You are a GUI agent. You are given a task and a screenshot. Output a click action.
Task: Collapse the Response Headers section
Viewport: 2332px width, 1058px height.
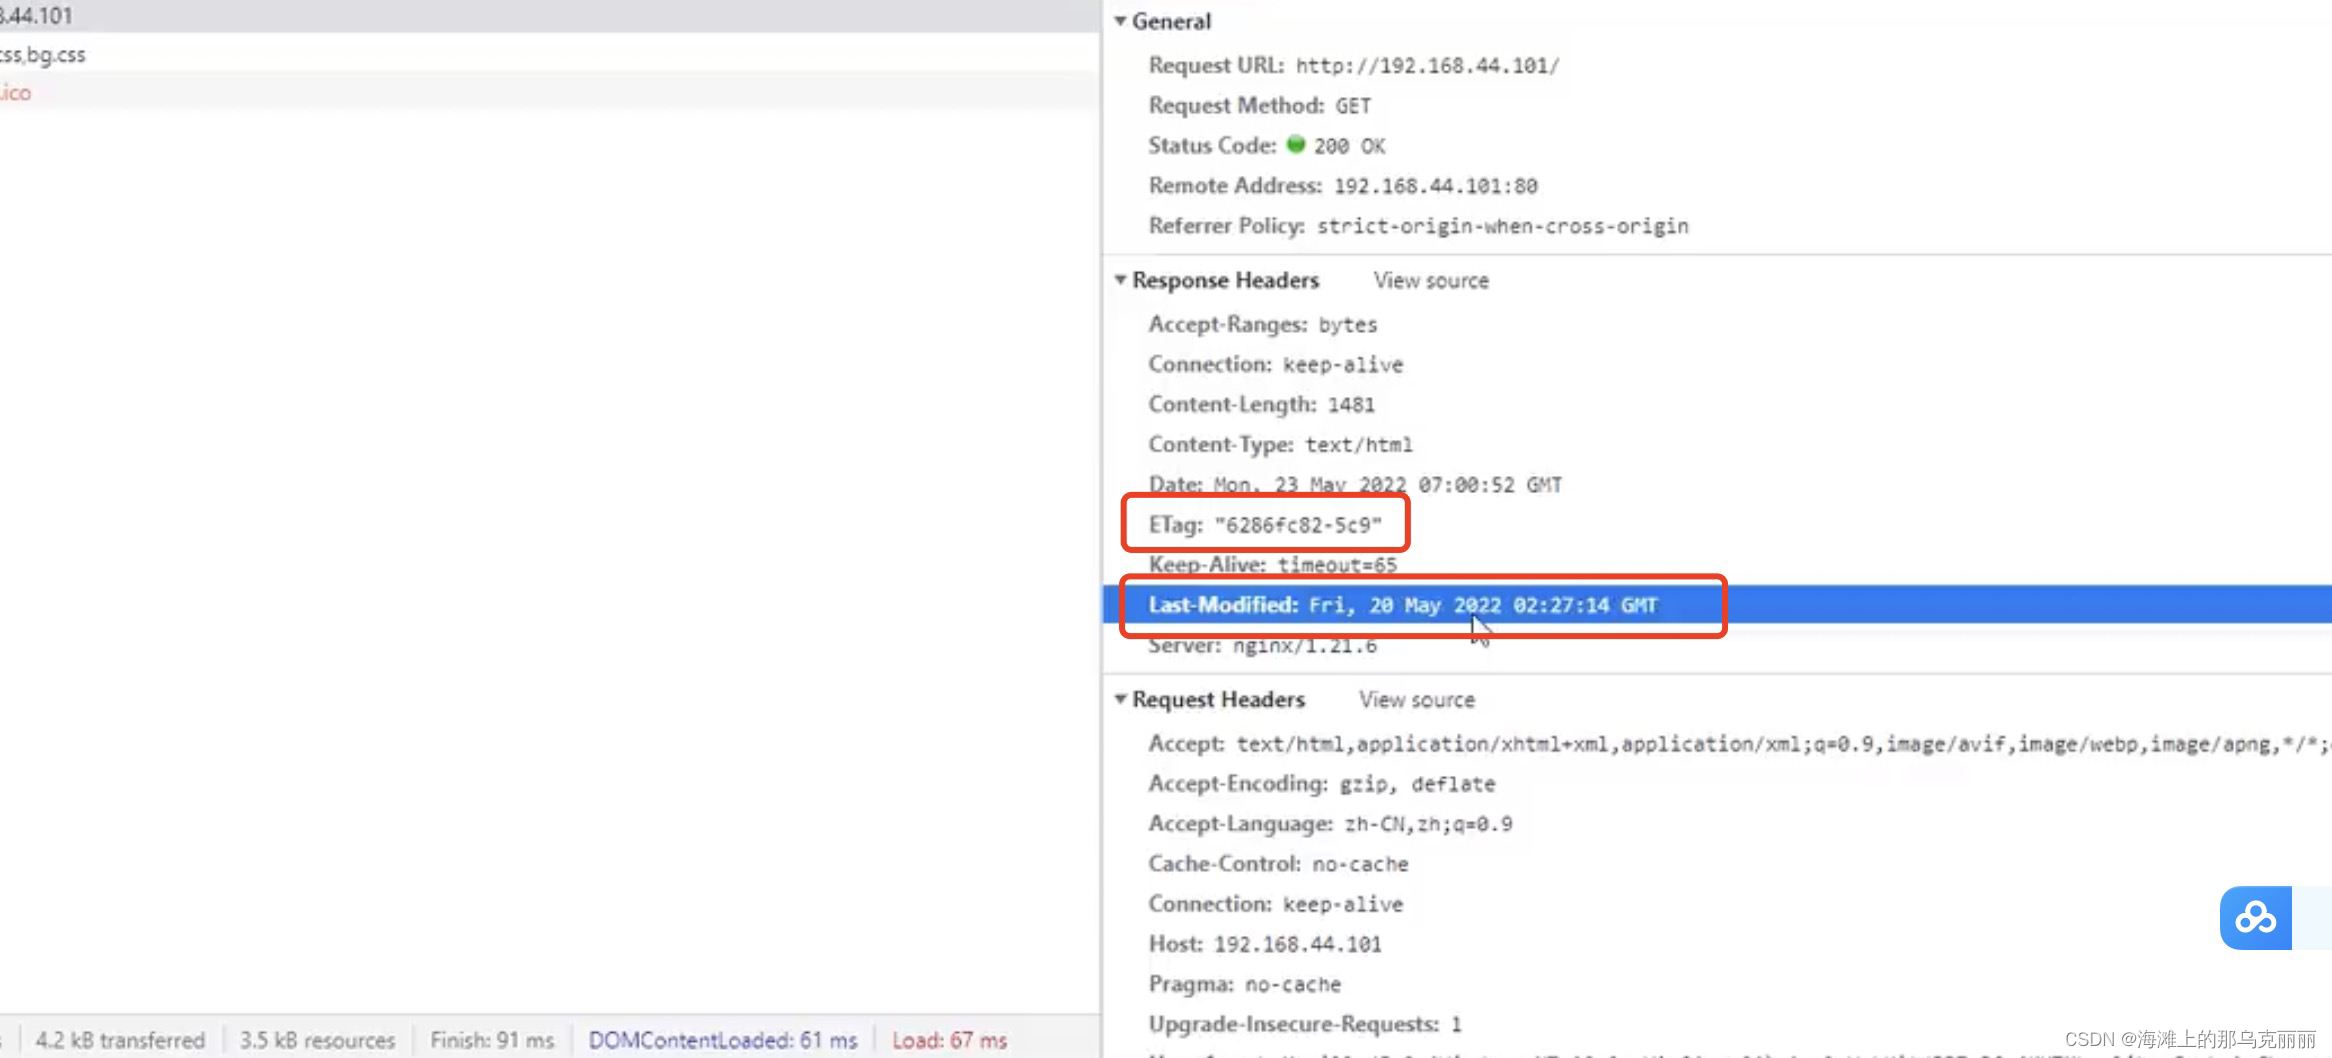[x=1121, y=280]
